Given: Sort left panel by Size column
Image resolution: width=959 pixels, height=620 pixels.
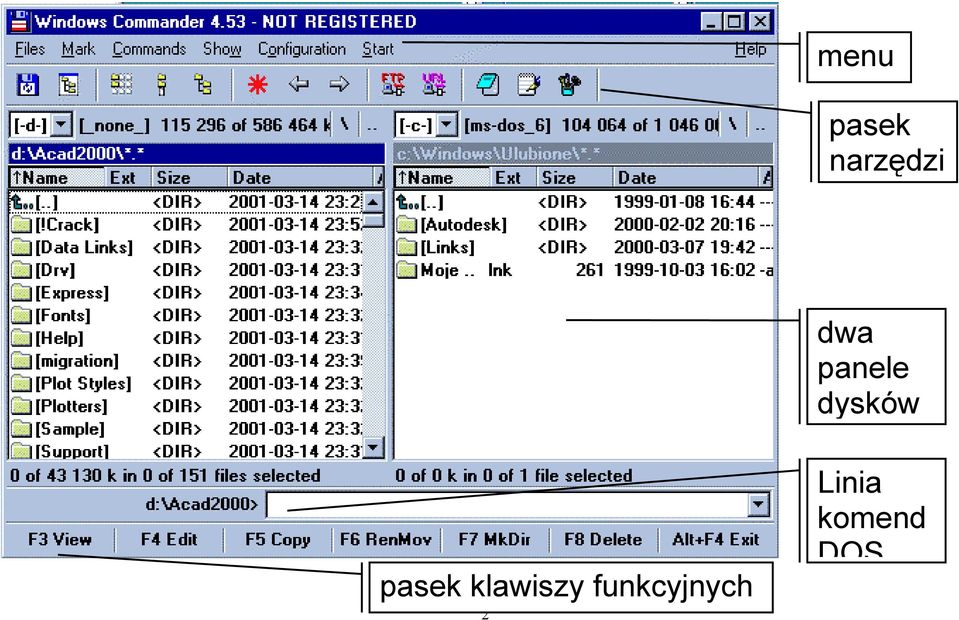Looking at the screenshot, I should [190, 178].
